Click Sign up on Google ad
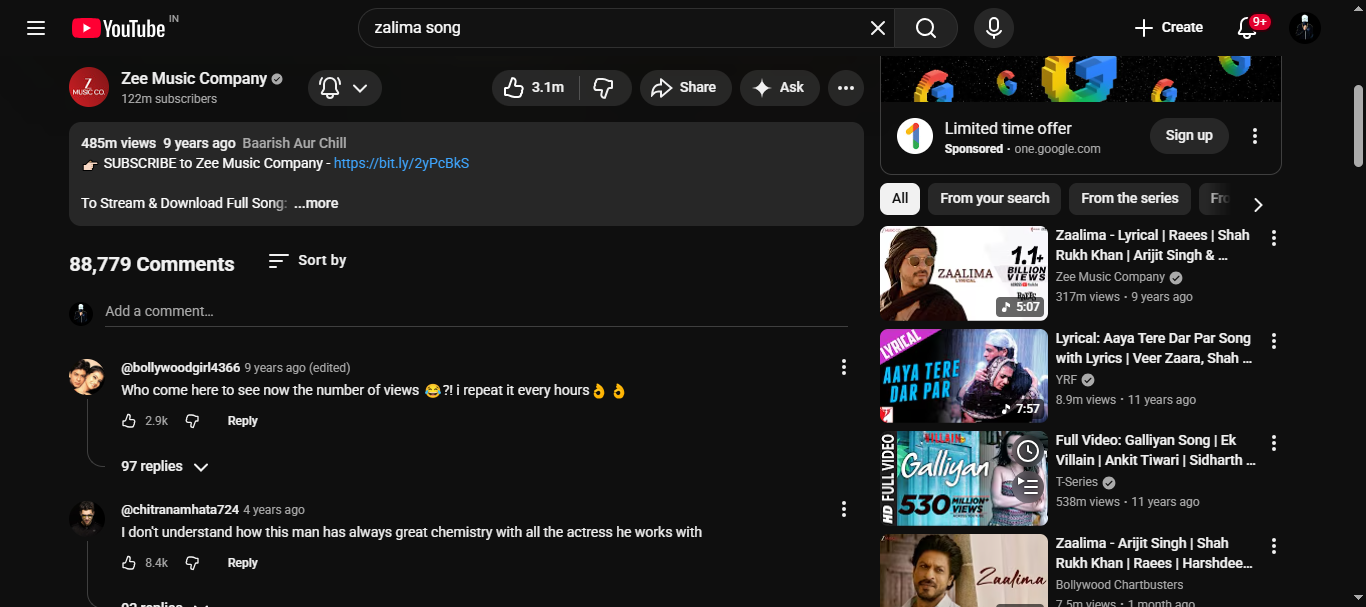The width and height of the screenshot is (1366, 607). coord(1189,136)
